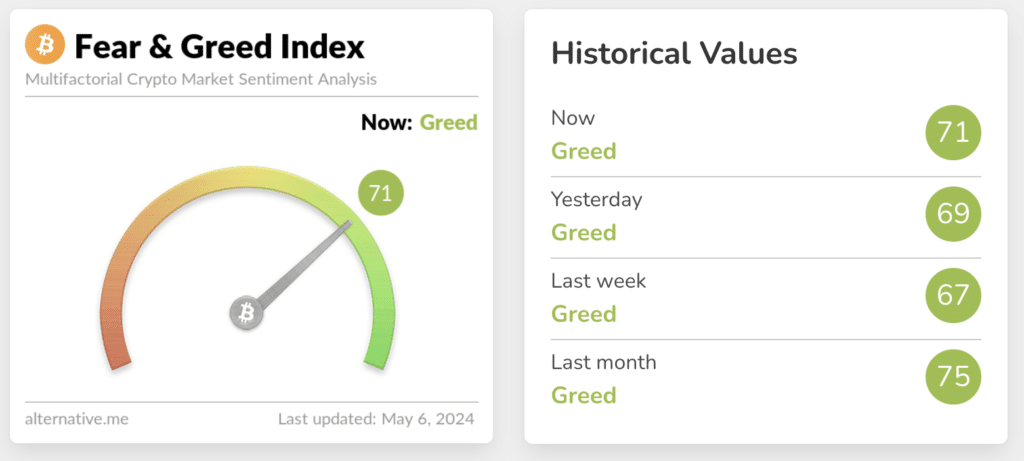1024x461 pixels.
Task: Click the Last updated May 6, 2024 text
Action: point(376,418)
